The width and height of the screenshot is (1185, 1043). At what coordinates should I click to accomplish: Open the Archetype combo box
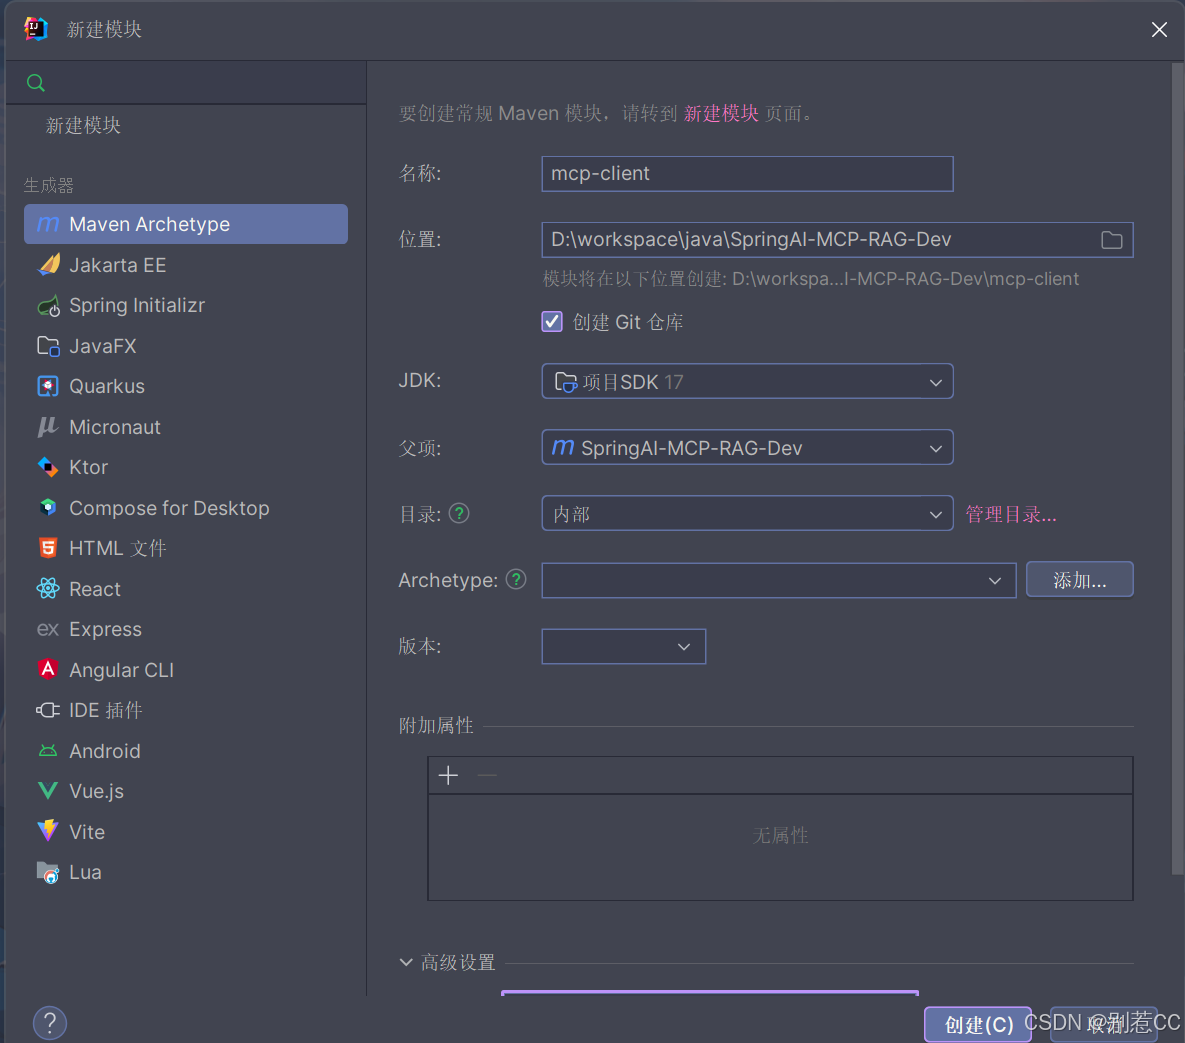coord(778,580)
